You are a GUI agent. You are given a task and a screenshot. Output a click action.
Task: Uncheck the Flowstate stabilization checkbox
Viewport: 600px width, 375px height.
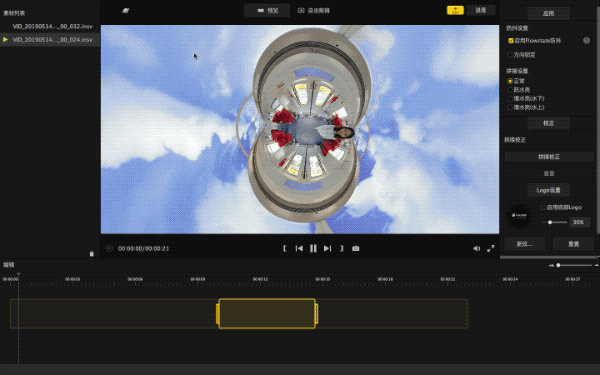511,40
